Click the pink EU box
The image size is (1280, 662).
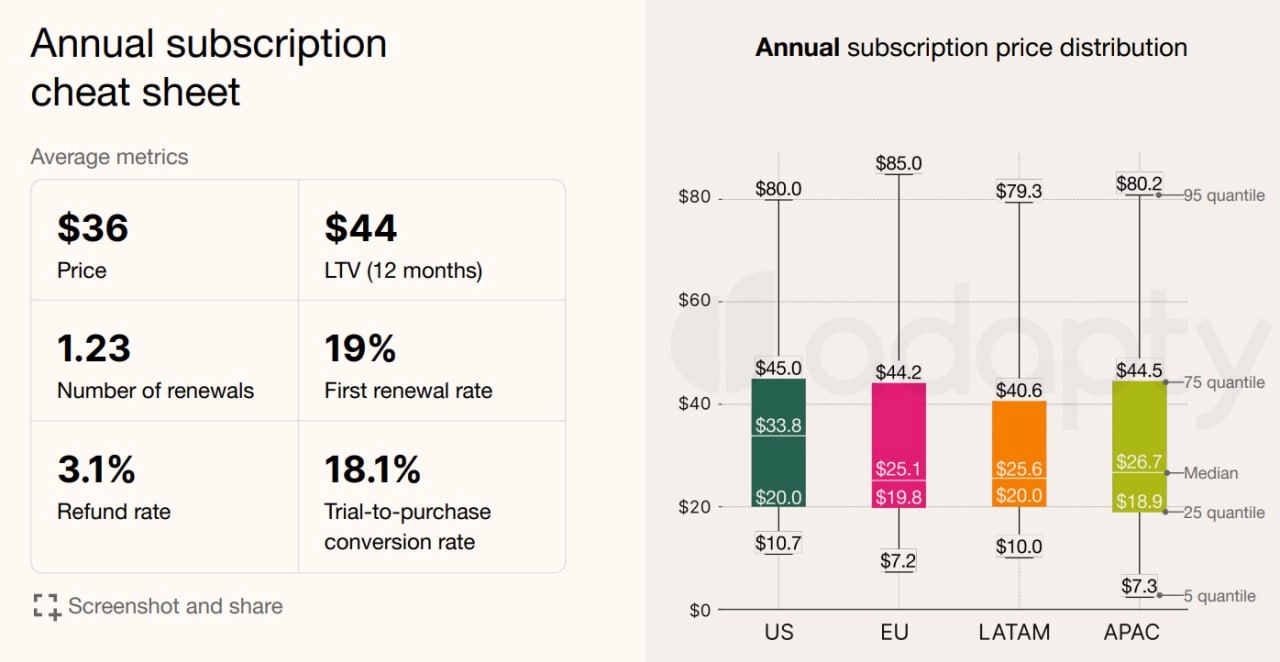tap(899, 445)
